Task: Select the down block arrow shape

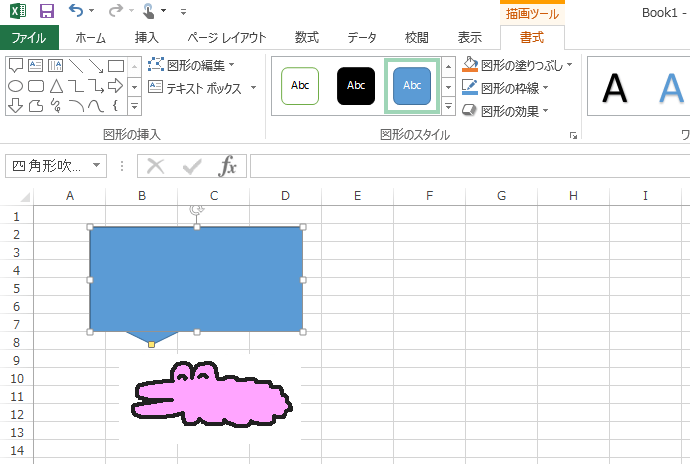Action: pyautogui.click(x=15, y=106)
